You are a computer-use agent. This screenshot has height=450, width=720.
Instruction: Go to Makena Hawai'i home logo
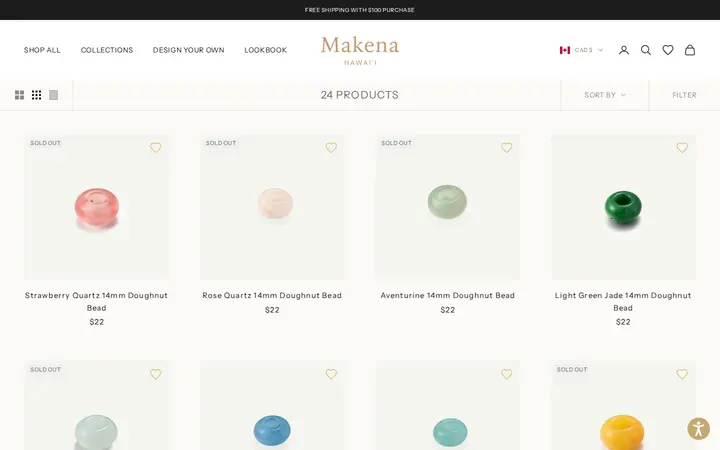360,51
